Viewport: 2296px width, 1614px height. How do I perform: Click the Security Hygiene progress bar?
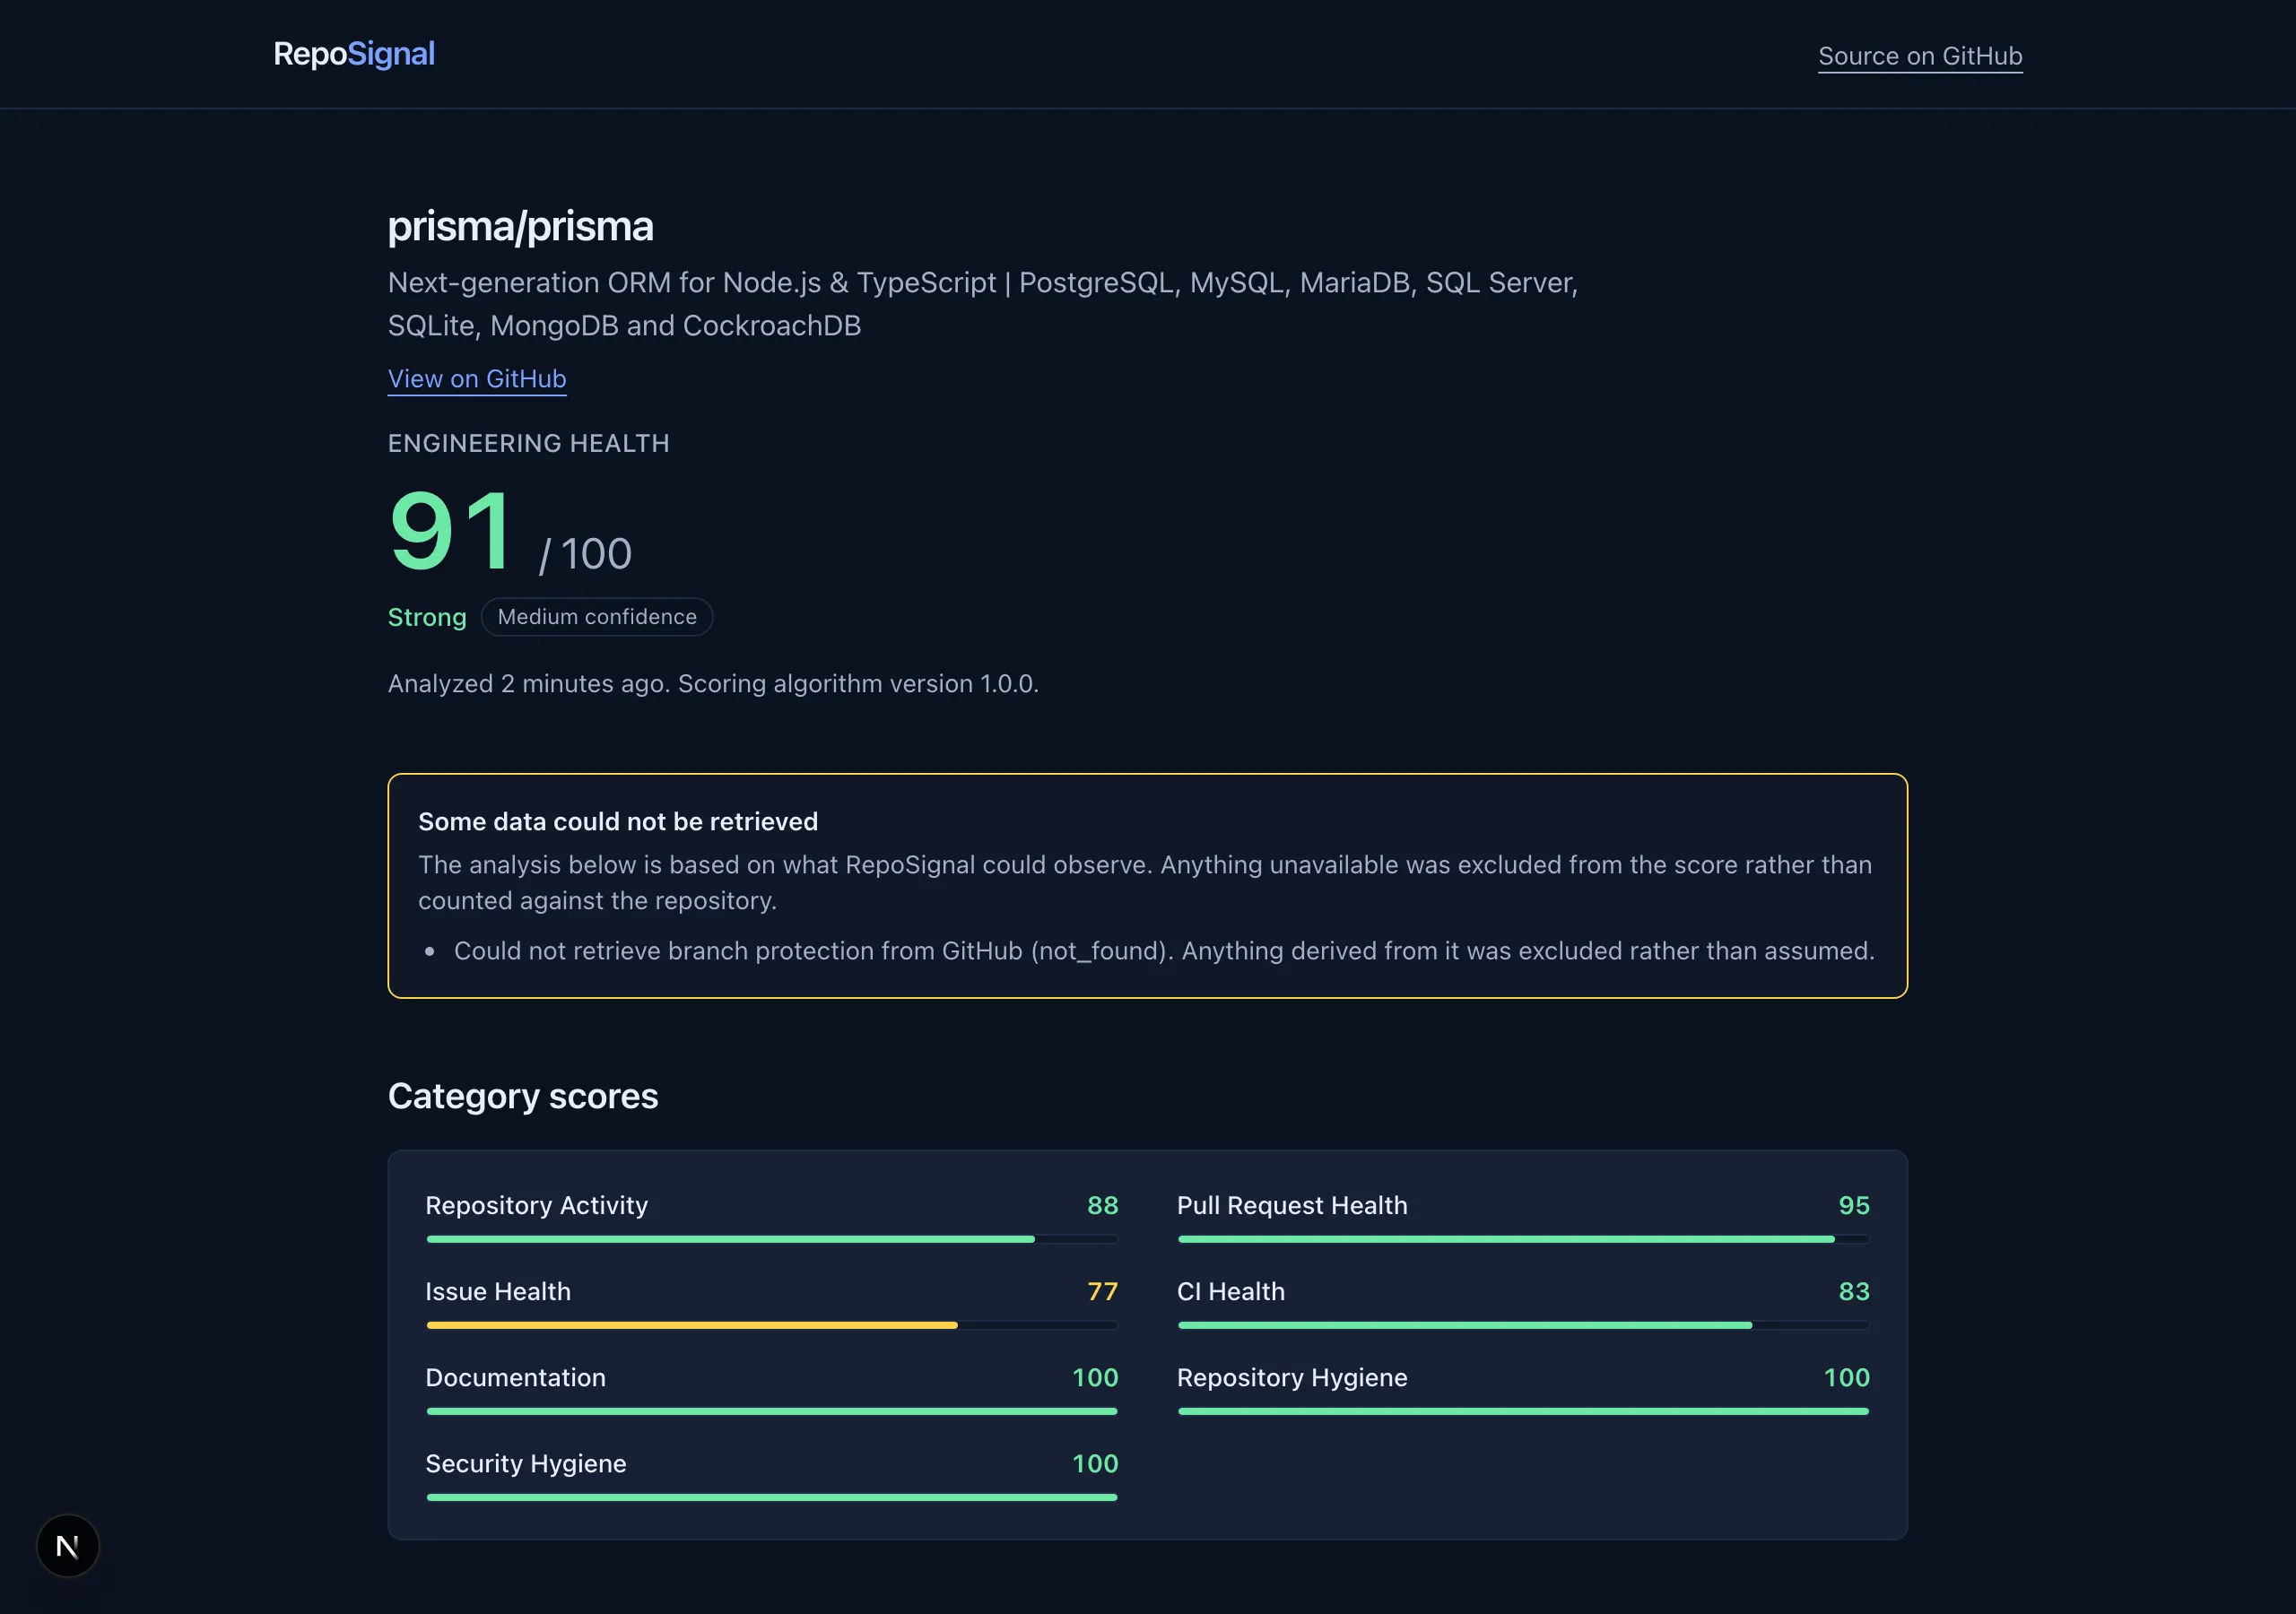[772, 1497]
